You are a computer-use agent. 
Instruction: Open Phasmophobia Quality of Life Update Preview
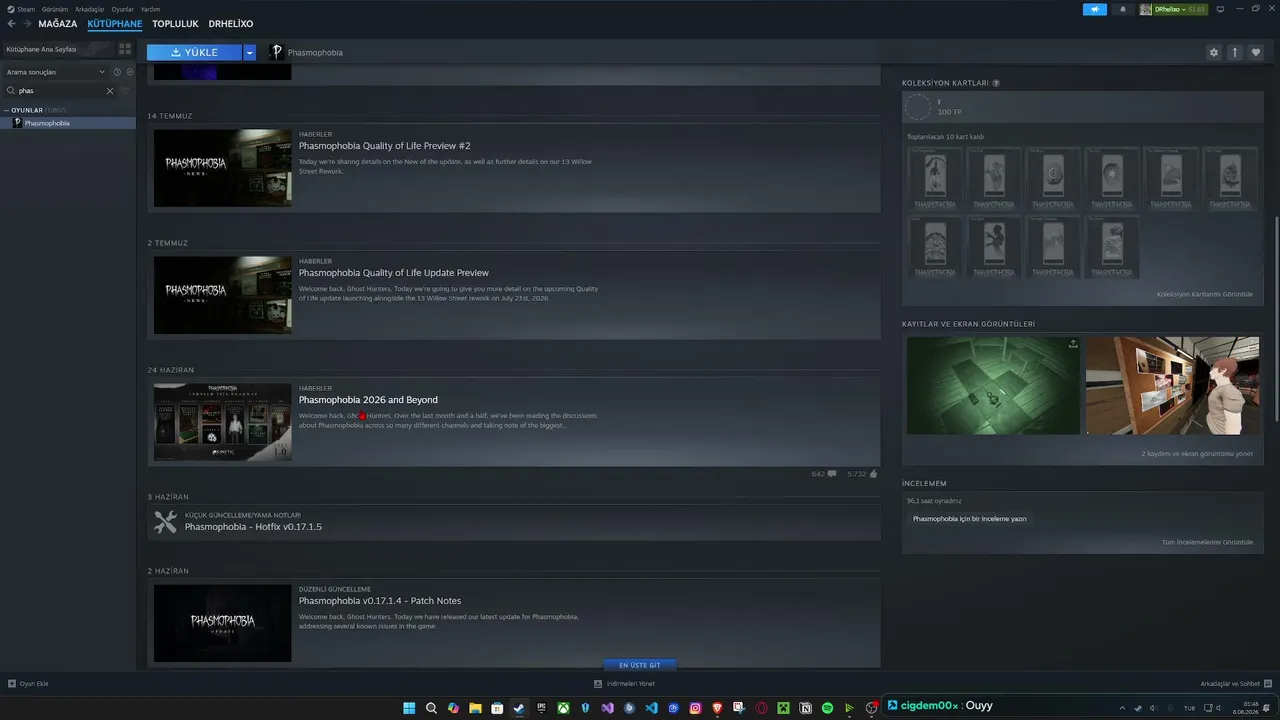coord(394,273)
